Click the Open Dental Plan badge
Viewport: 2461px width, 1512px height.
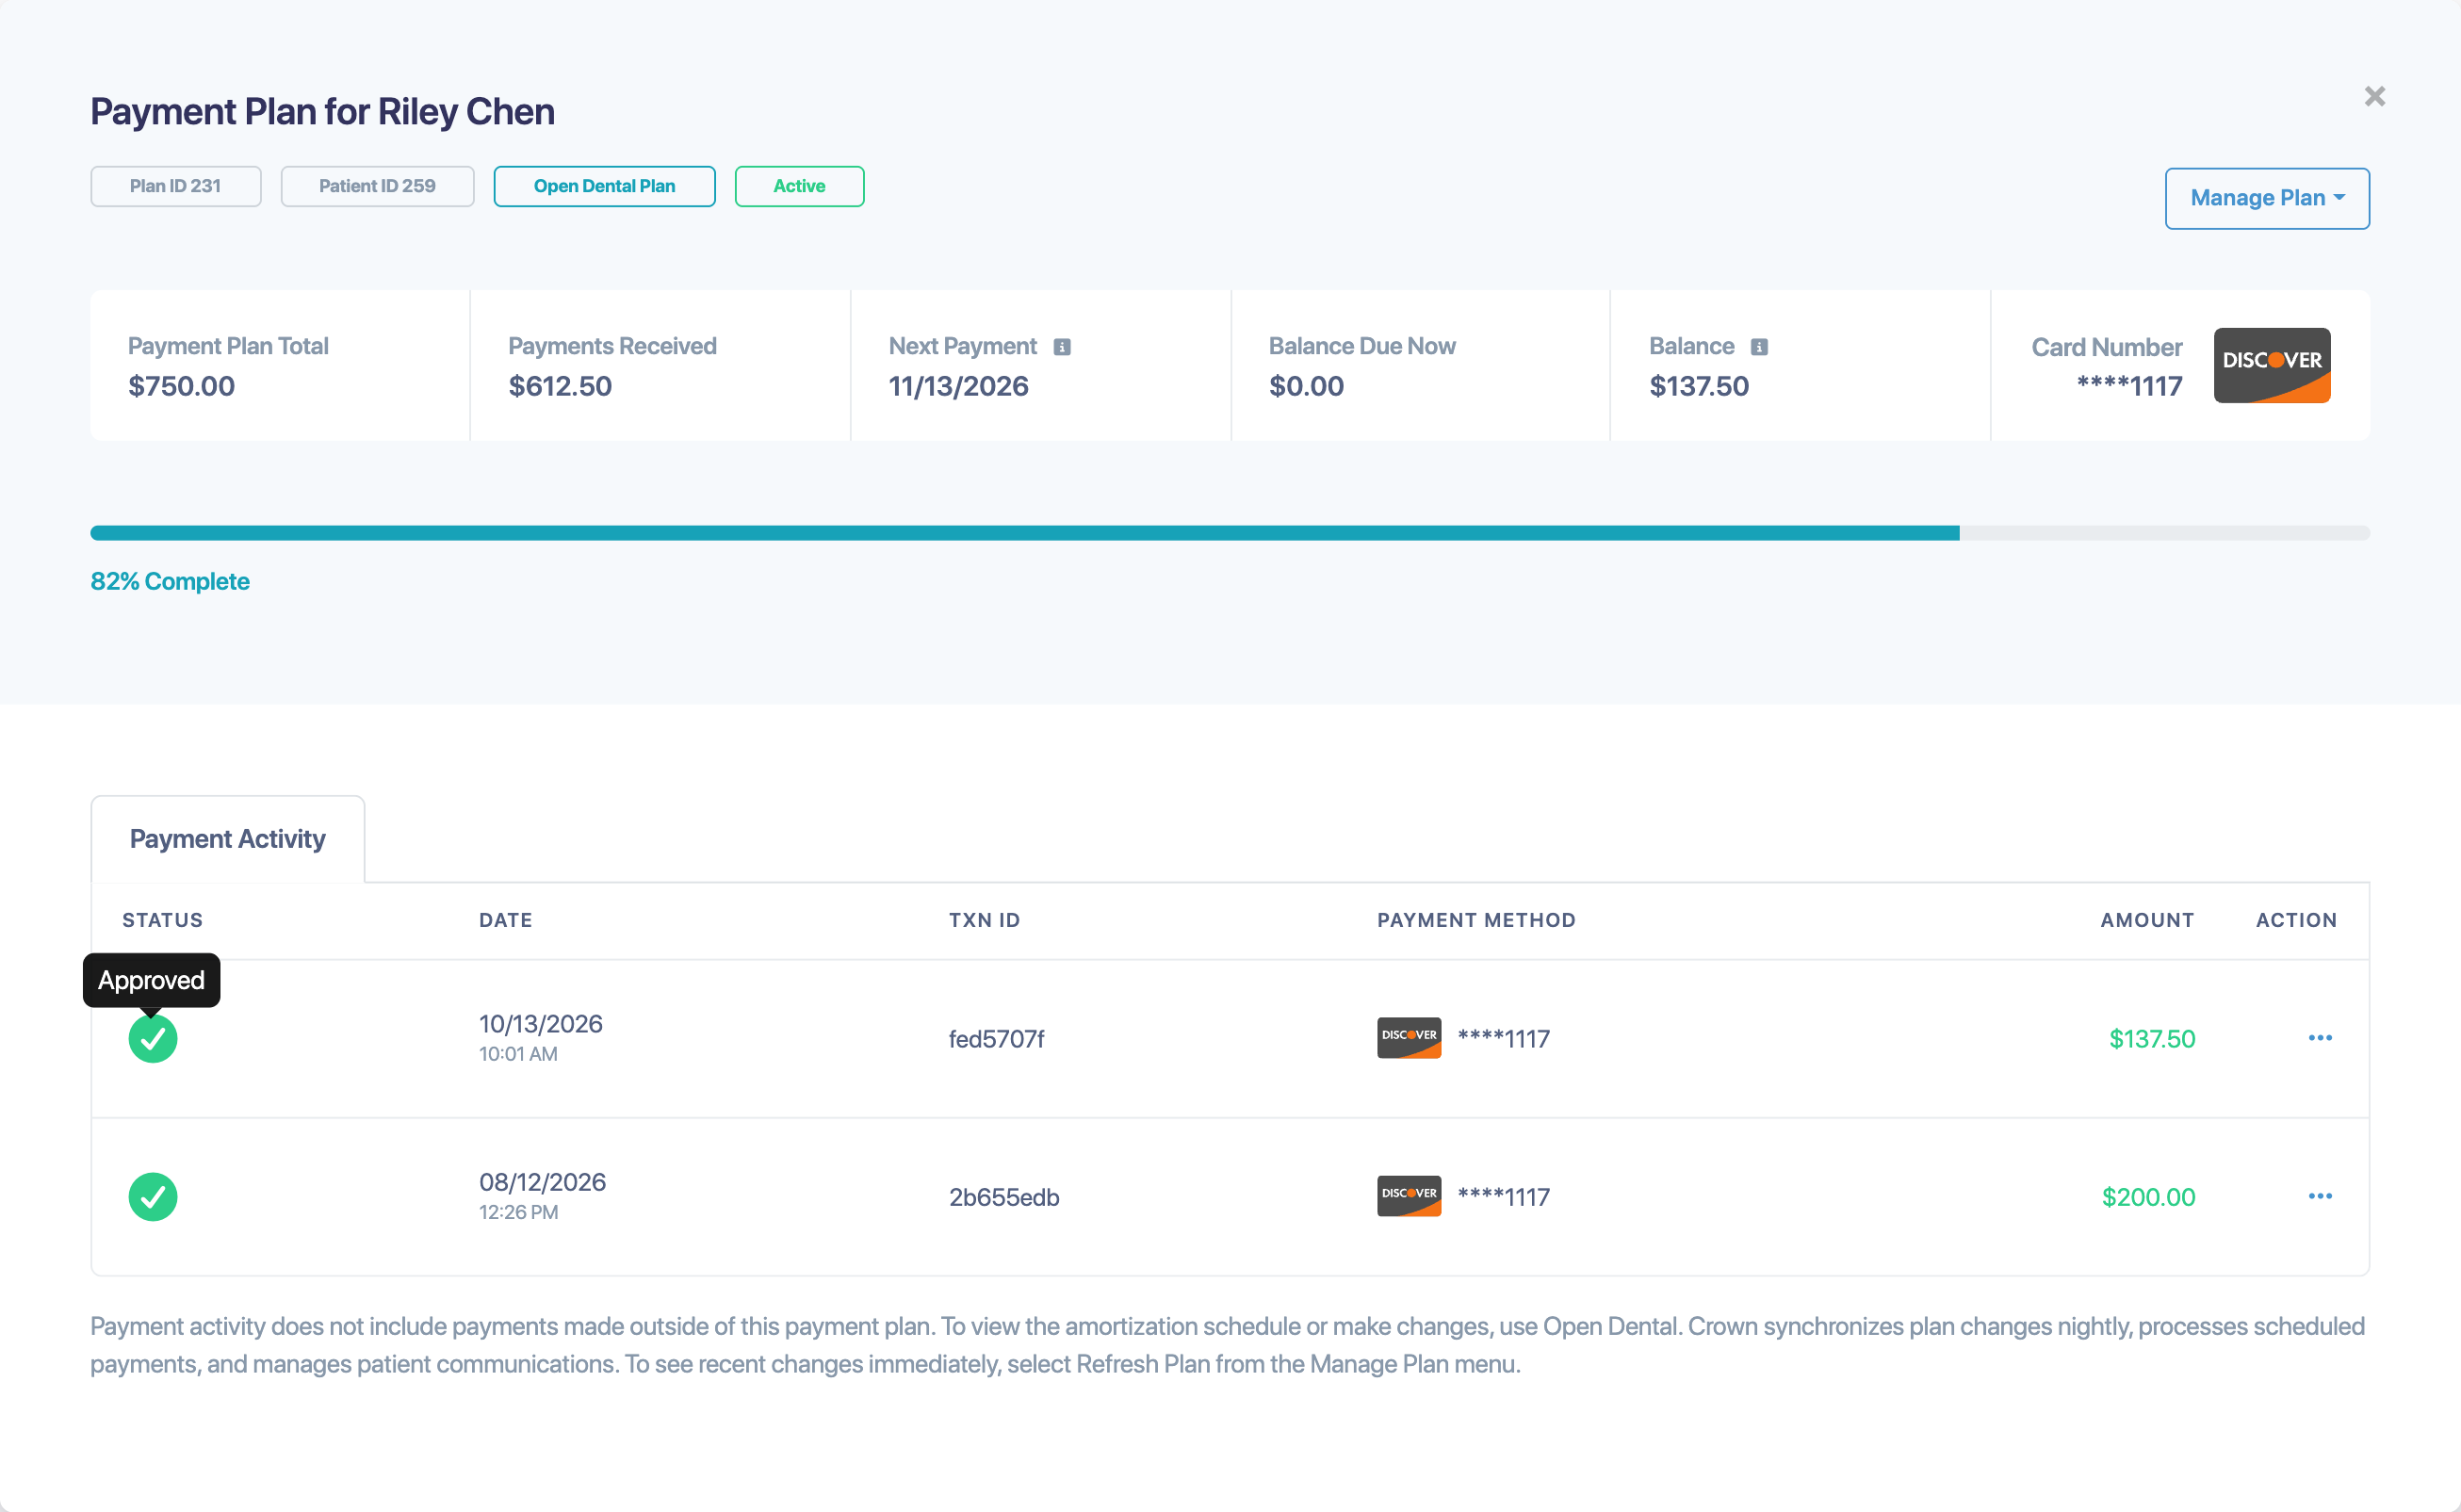(604, 186)
